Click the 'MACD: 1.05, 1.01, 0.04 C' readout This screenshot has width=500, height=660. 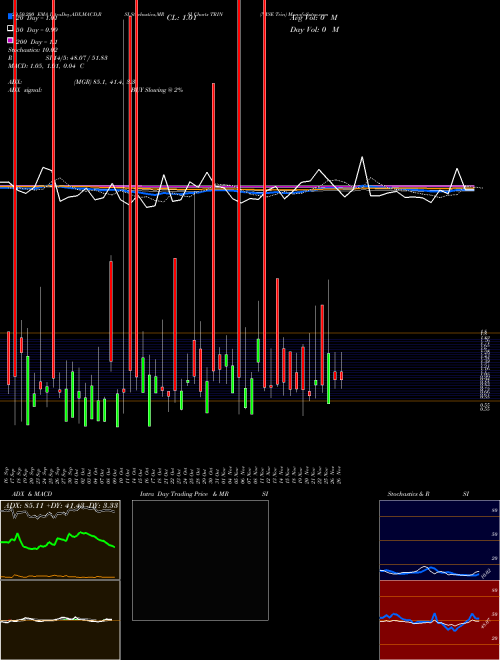tap(46, 66)
